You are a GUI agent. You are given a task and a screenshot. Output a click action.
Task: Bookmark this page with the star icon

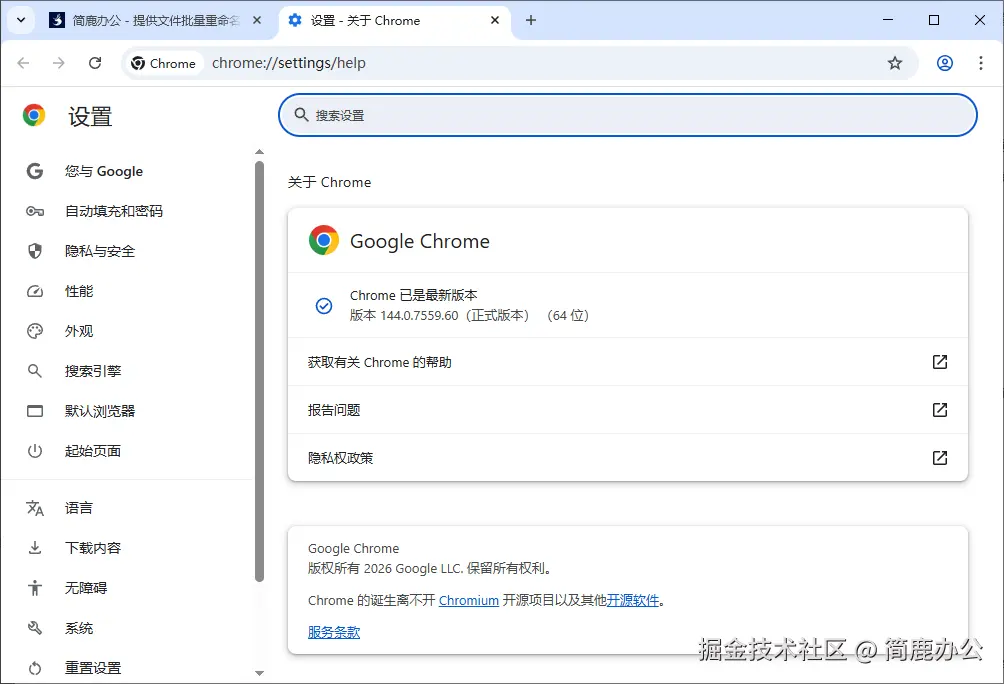click(895, 63)
